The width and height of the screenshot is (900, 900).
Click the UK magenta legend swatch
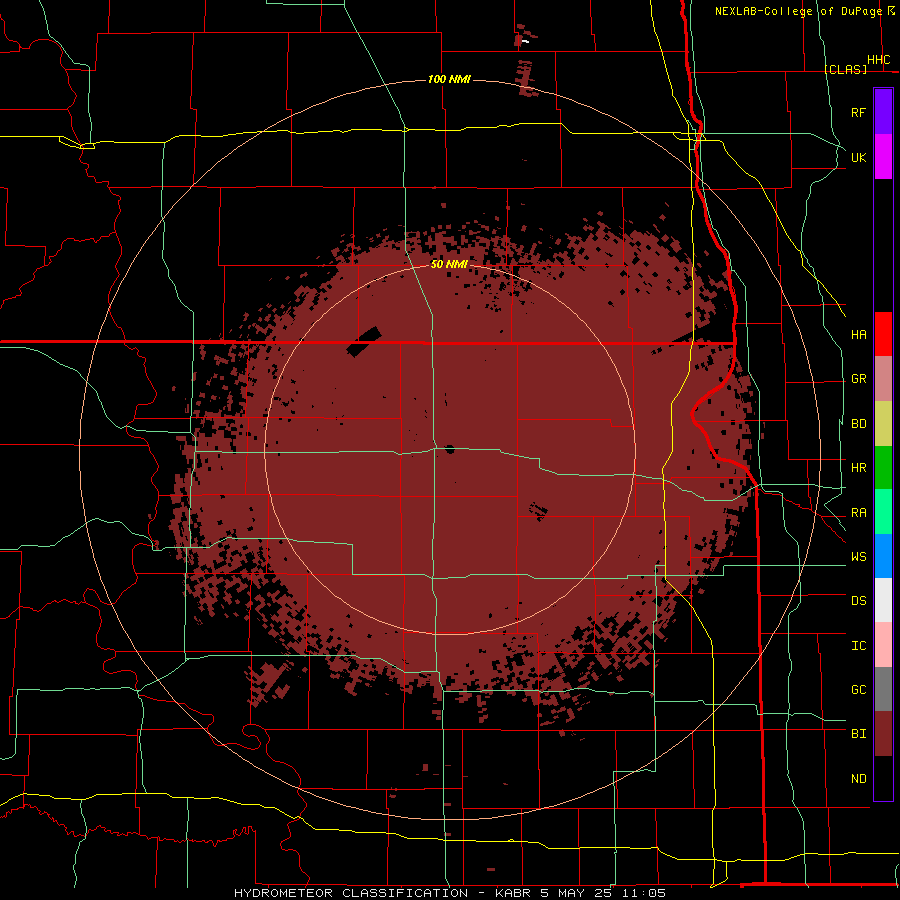883,157
